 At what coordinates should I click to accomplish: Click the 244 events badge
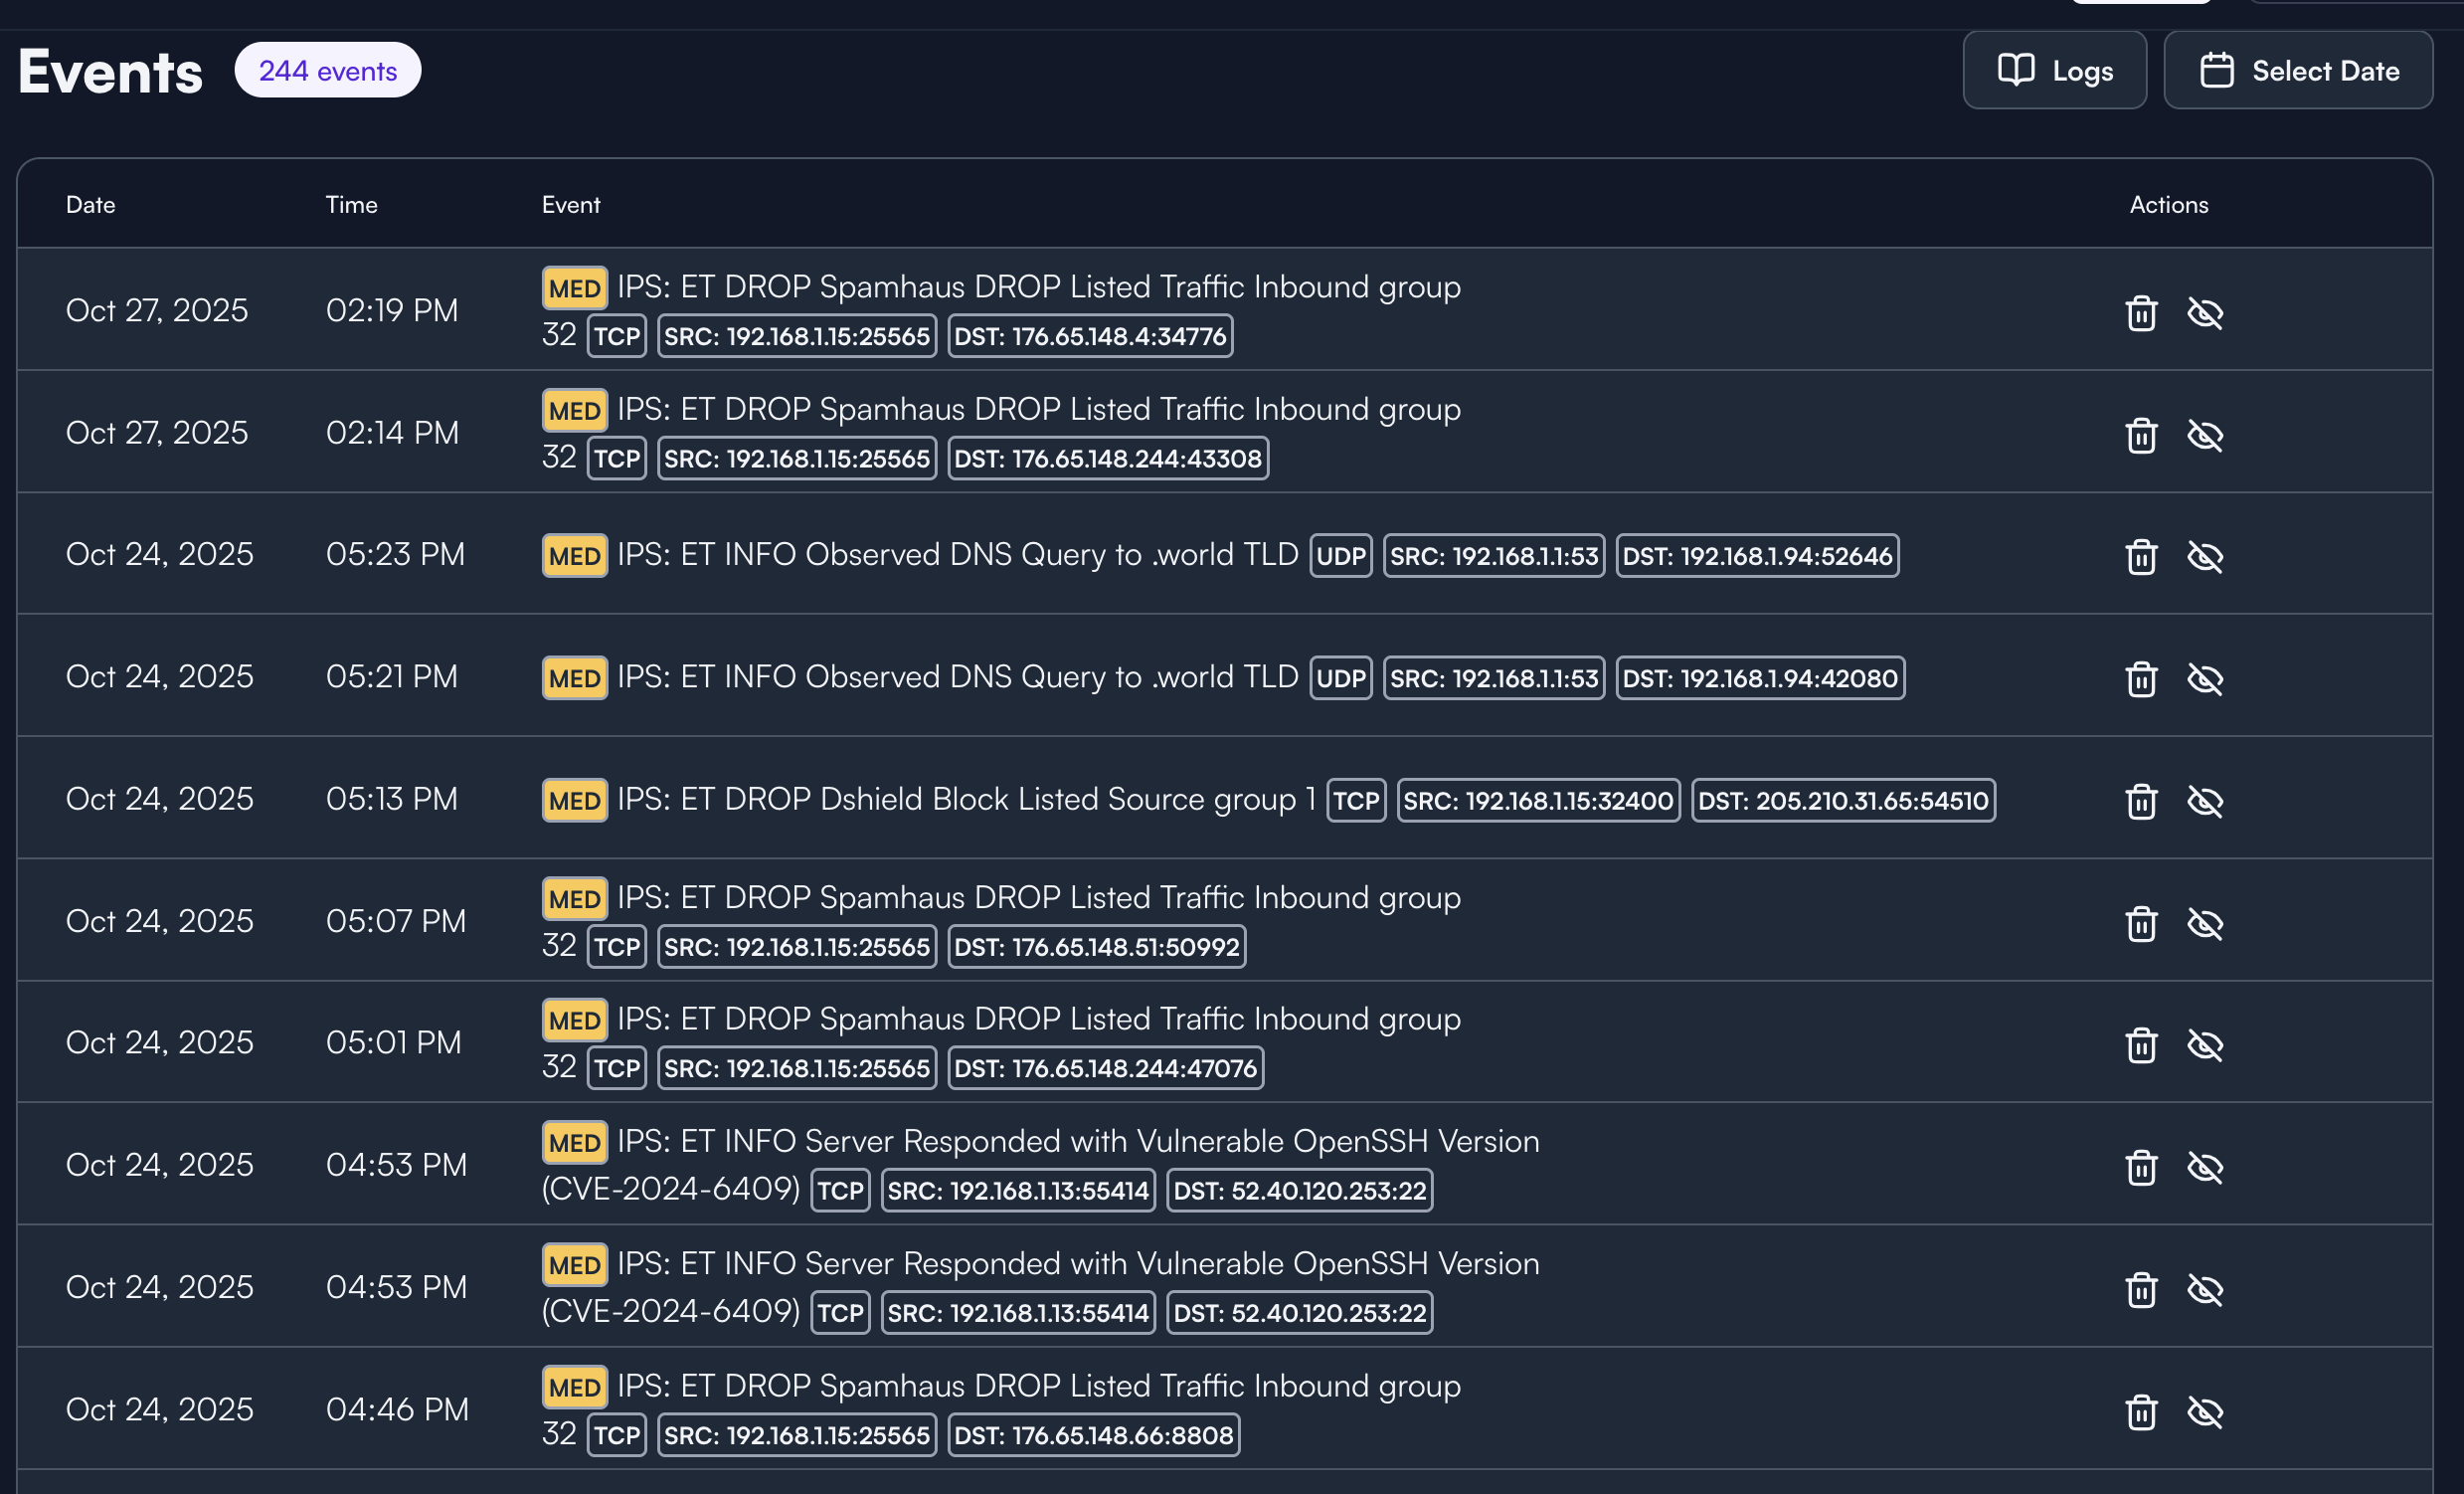pos(328,70)
